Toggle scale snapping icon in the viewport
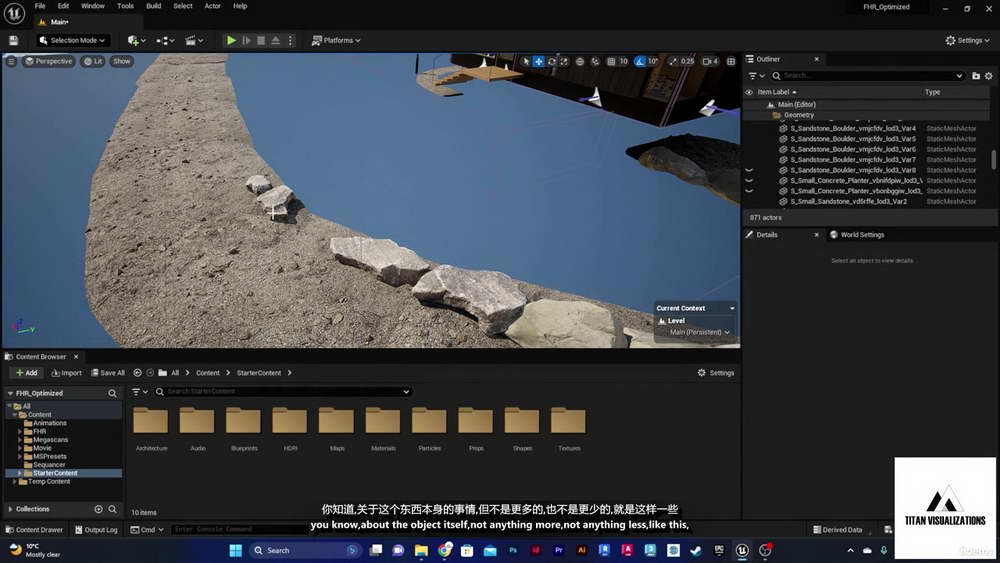This screenshot has height=563, width=1000. [673, 61]
